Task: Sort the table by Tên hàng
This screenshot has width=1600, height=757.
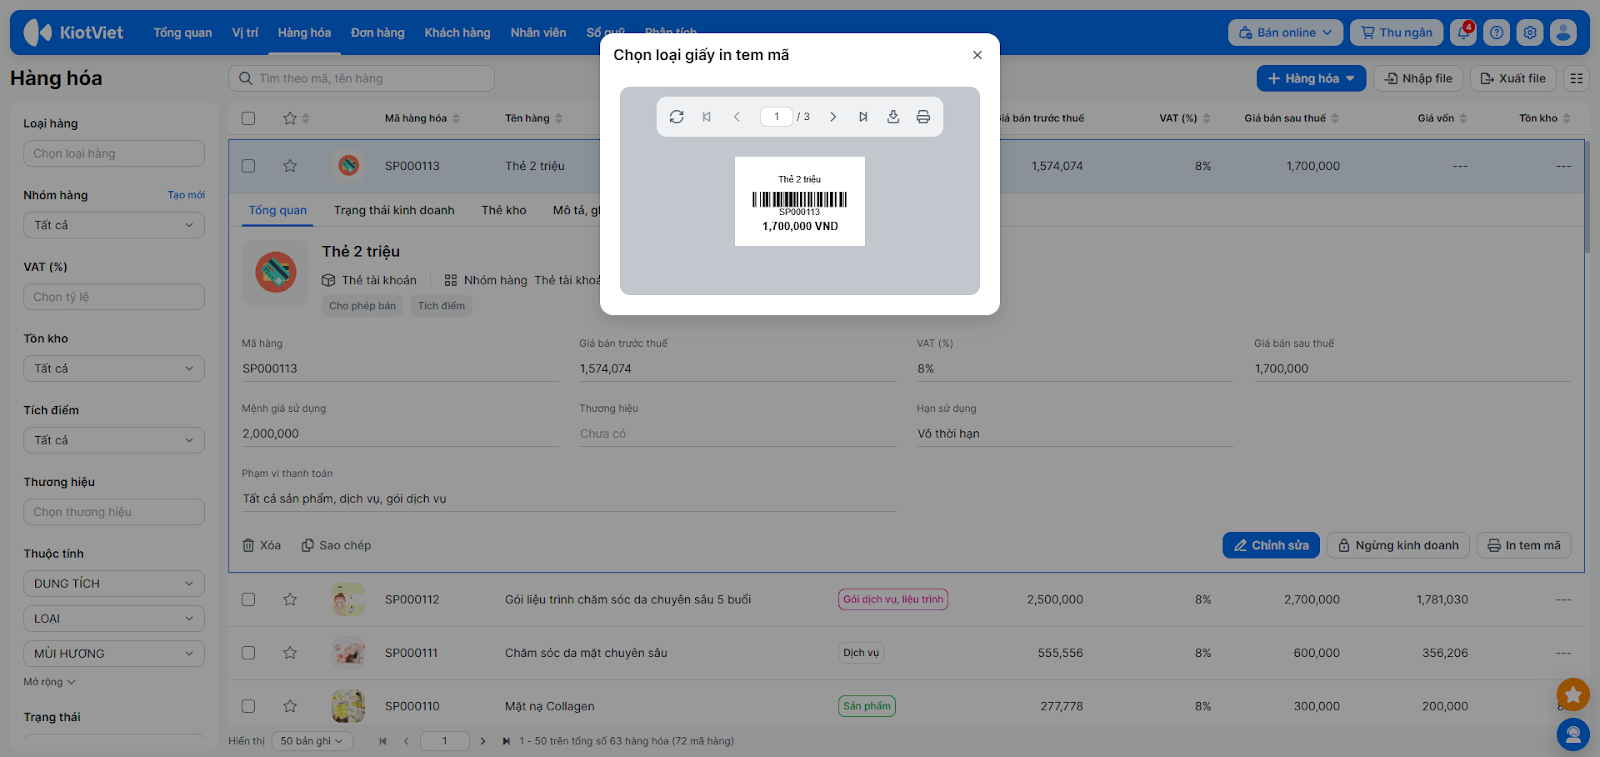Action: tap(533, 118)
